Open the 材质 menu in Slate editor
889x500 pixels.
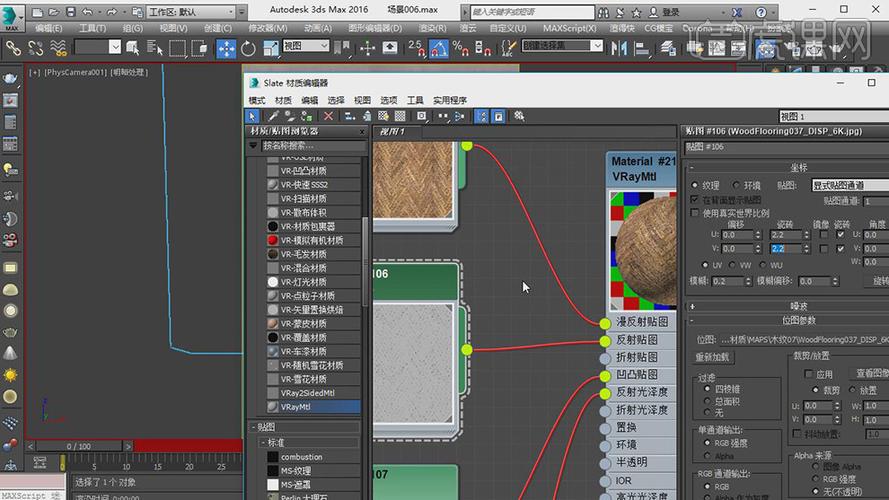tap(283, 100)
